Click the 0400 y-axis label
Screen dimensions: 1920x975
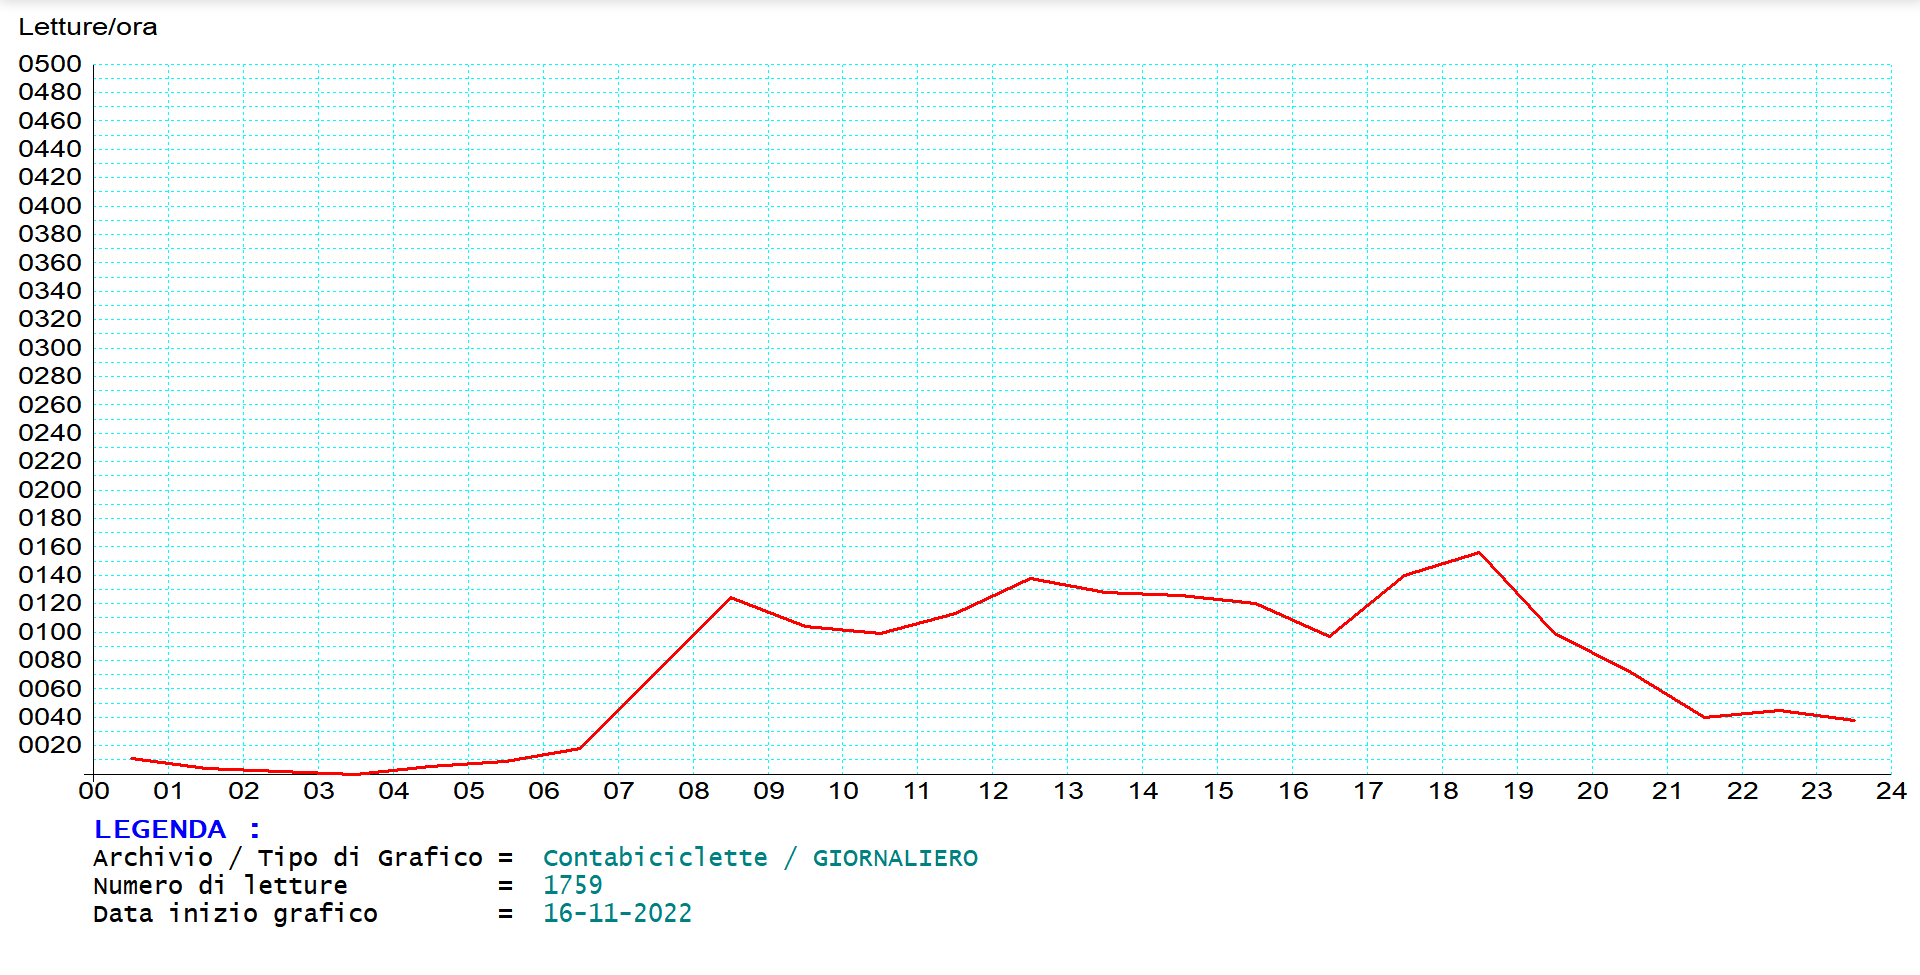[x=50, y=206]
